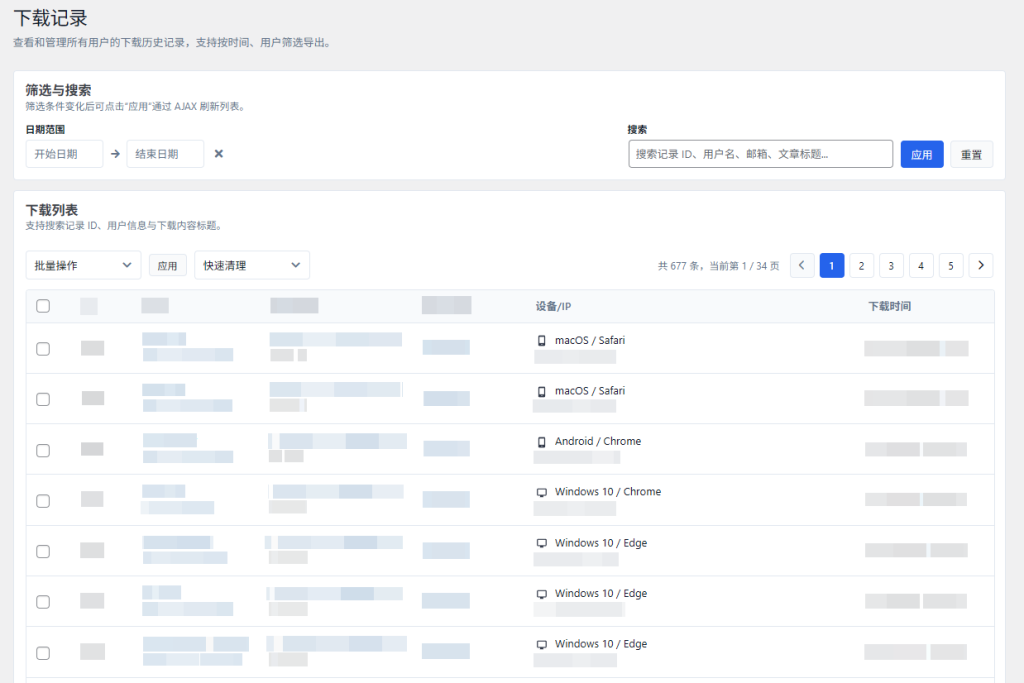This screenshot has width=1024, height=683.
Task: Apply filters with the blue 应用 button
Action: click(x=921, y=153)
